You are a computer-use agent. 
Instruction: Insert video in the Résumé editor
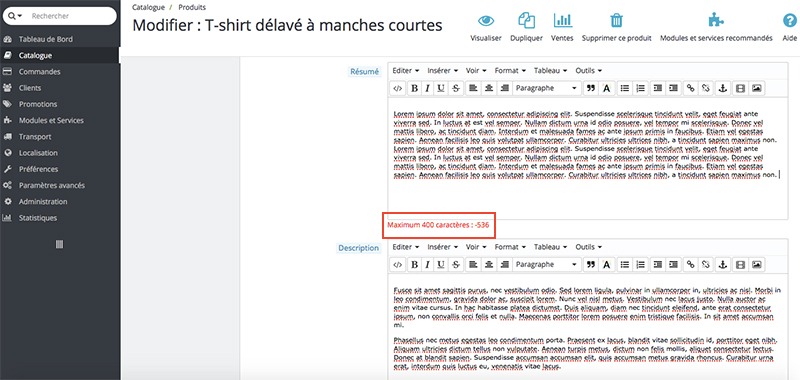[x=740, y=88]
